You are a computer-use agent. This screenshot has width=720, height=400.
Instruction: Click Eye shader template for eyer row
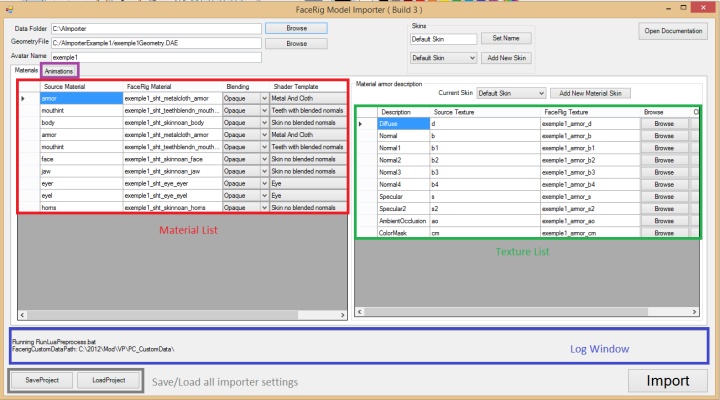(x=308, y=183)
